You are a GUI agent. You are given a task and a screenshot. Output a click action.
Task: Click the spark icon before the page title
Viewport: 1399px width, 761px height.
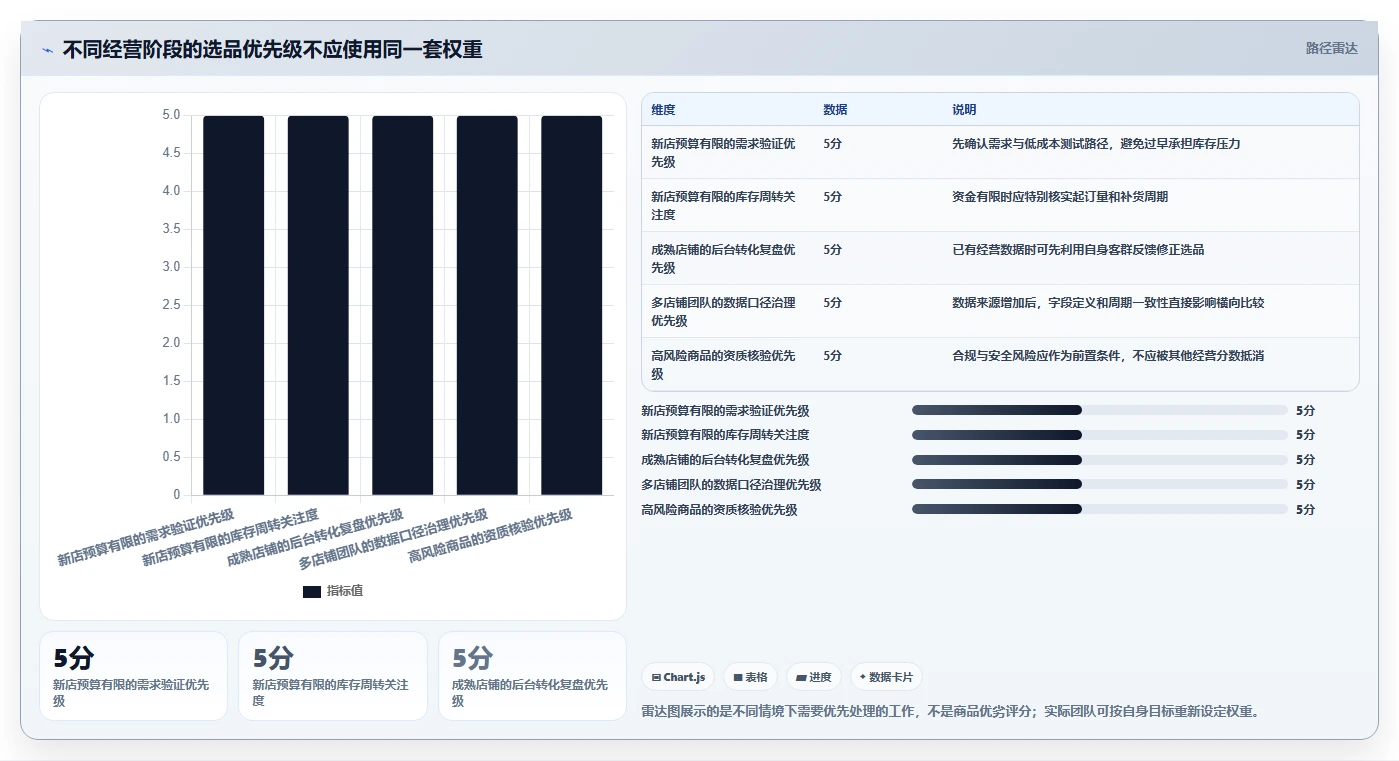pyautogui.click(x=47, y=50)
